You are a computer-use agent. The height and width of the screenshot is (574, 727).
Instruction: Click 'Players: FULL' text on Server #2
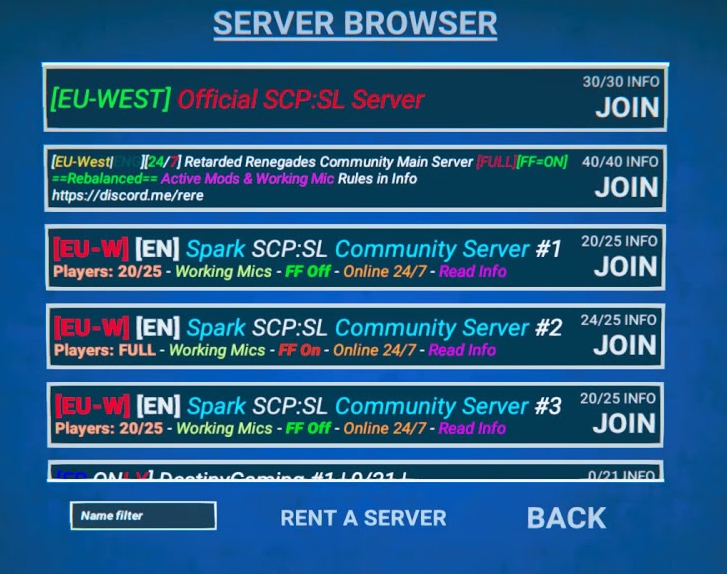coord(105,350)
